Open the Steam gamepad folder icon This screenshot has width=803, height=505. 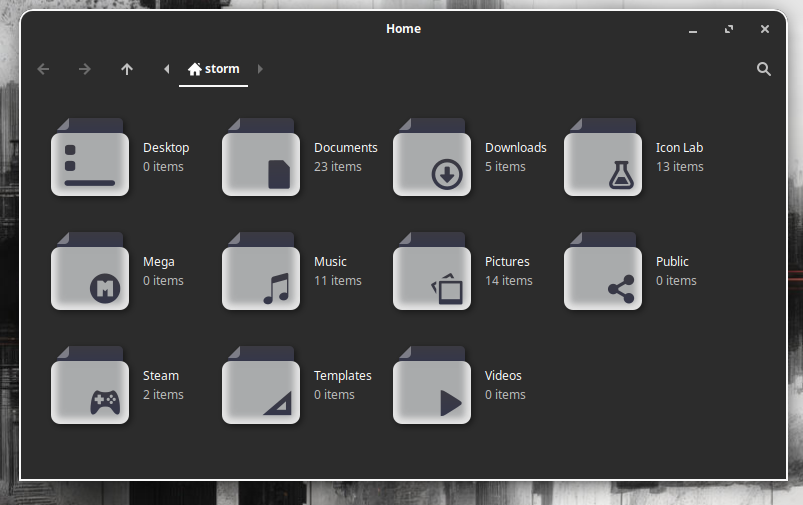pos(90,385)
